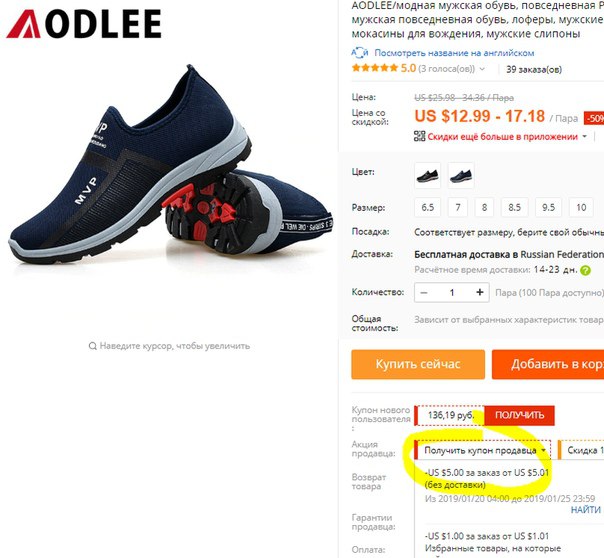Select the black shoe color option
Screen dimensions: 604x558
point(428,176)
